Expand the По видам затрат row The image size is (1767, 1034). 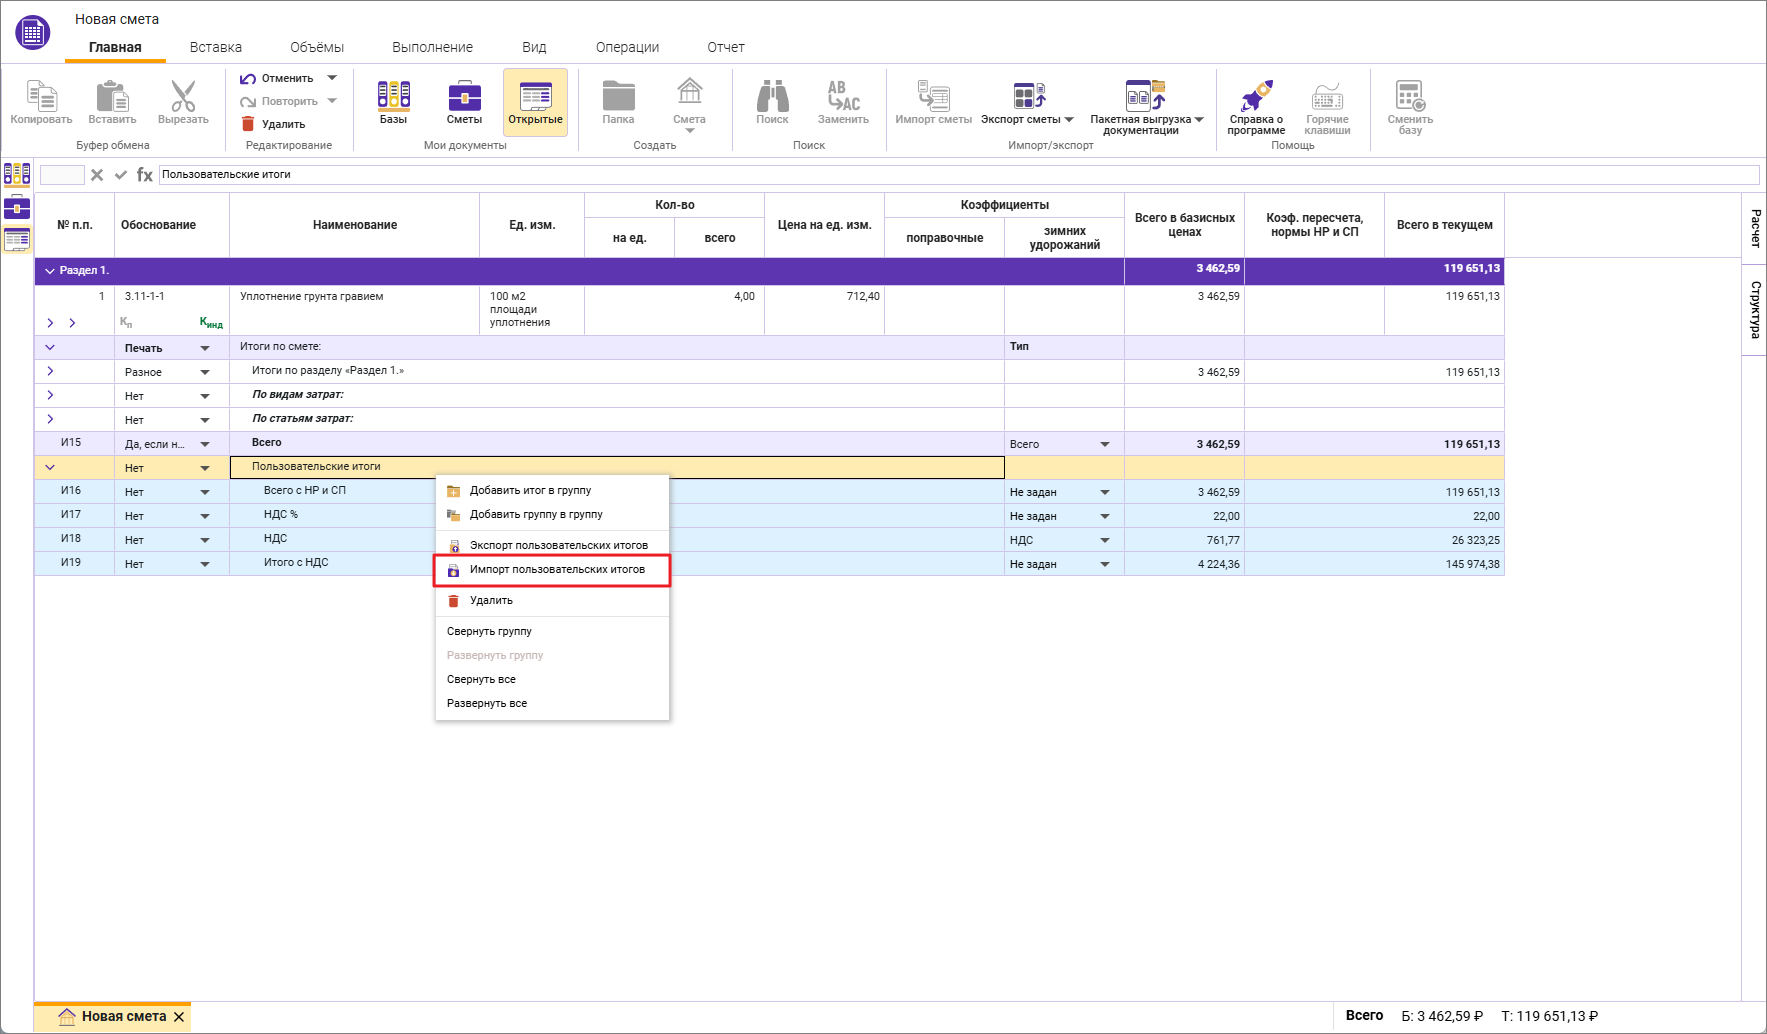pyautogui.click(x=50, y=396)
